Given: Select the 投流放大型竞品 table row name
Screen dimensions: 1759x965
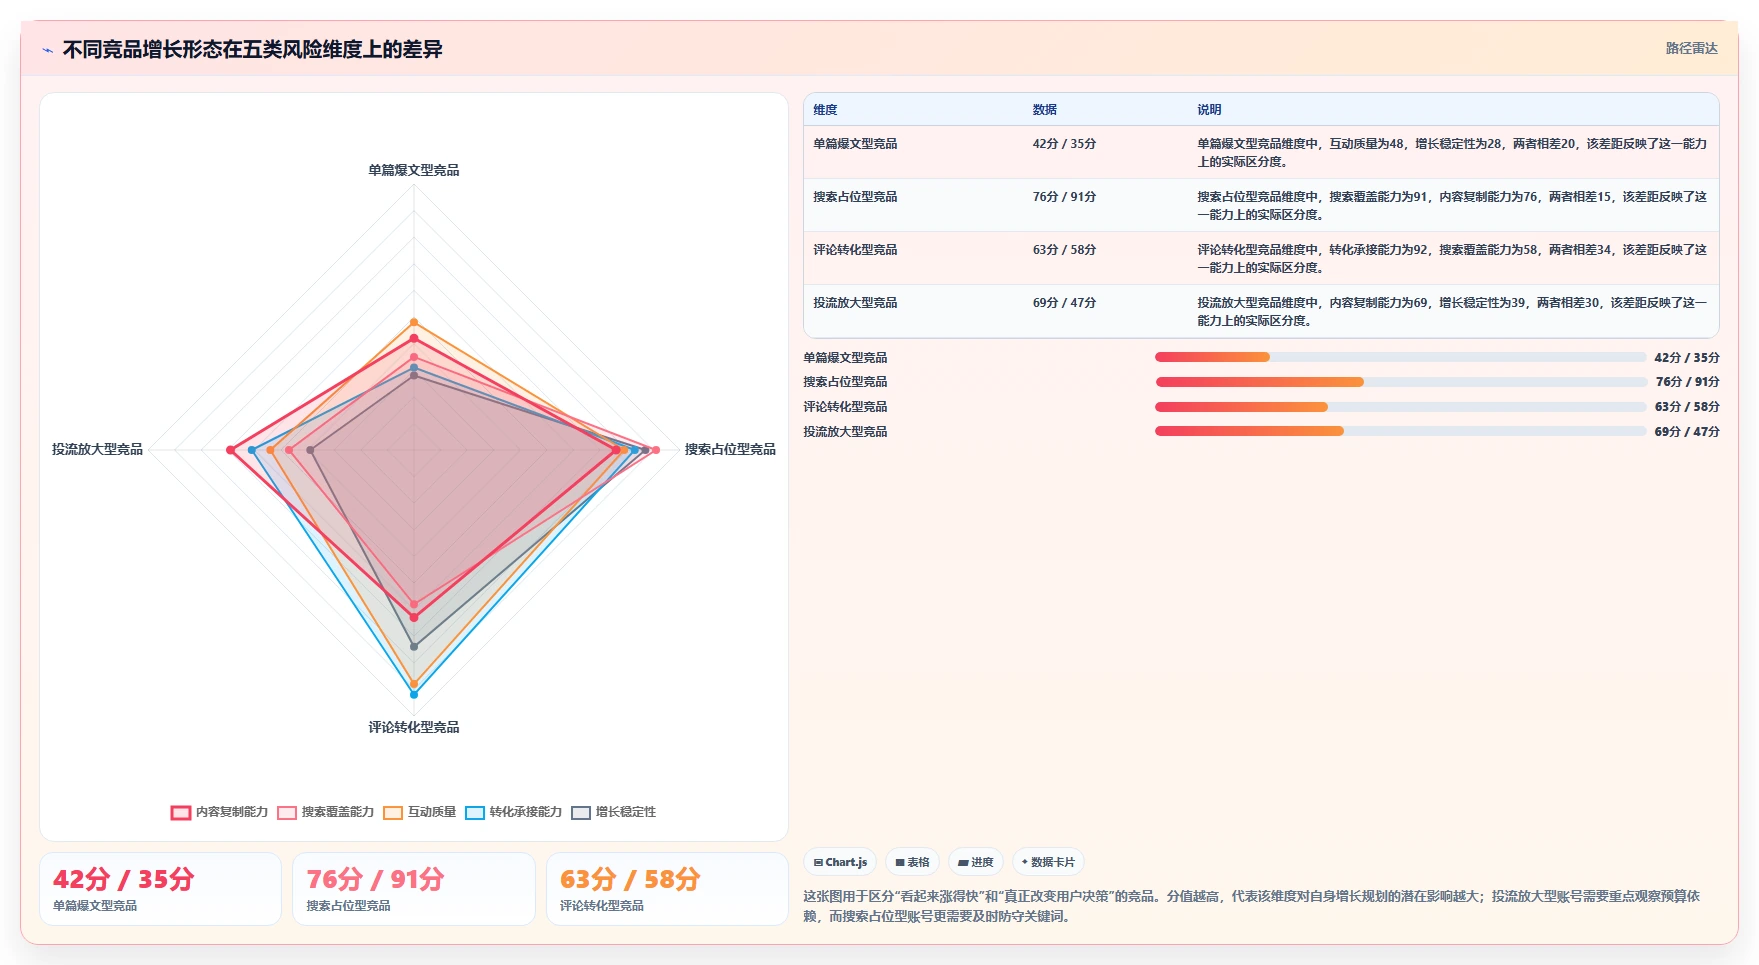Looking at the screenshot, I should pyautogui.click(x=855, y=303).
